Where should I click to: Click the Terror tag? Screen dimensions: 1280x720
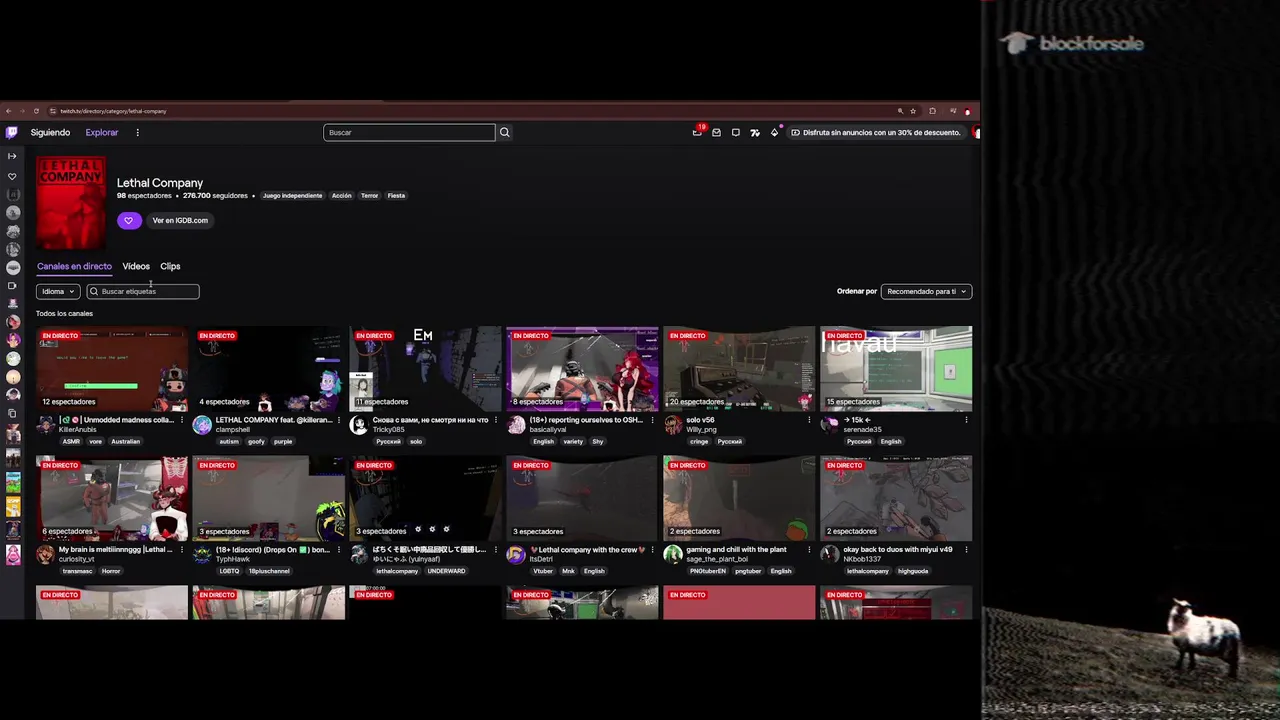point(370,196)
